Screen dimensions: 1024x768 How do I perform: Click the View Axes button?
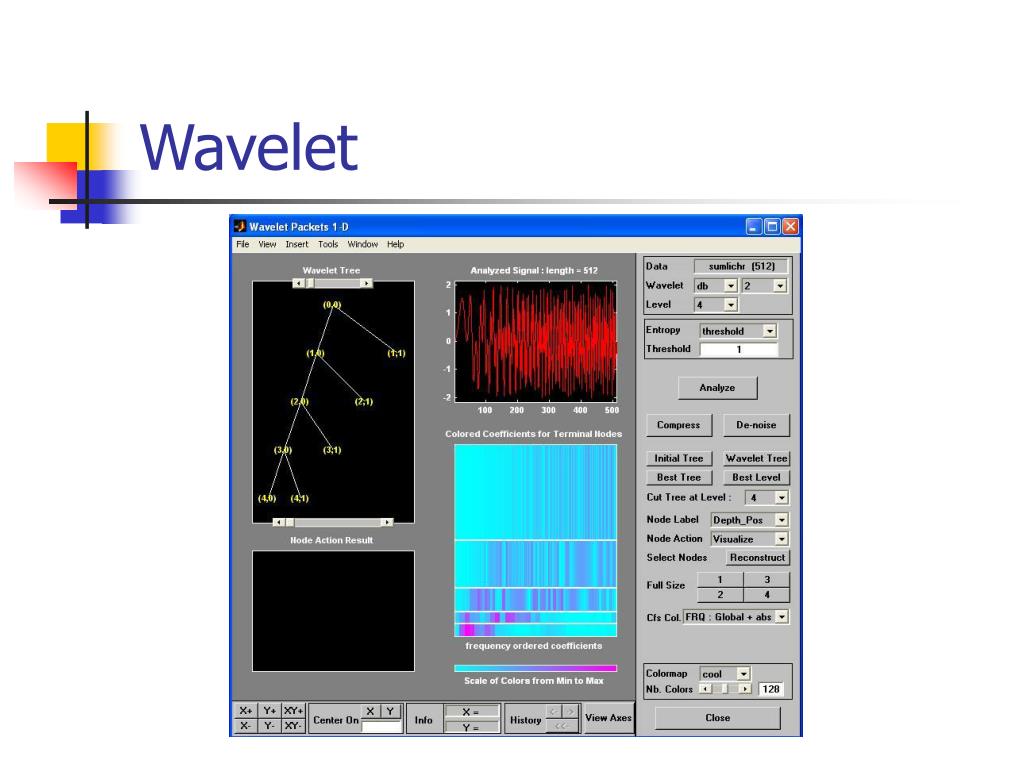click(609, 718)
